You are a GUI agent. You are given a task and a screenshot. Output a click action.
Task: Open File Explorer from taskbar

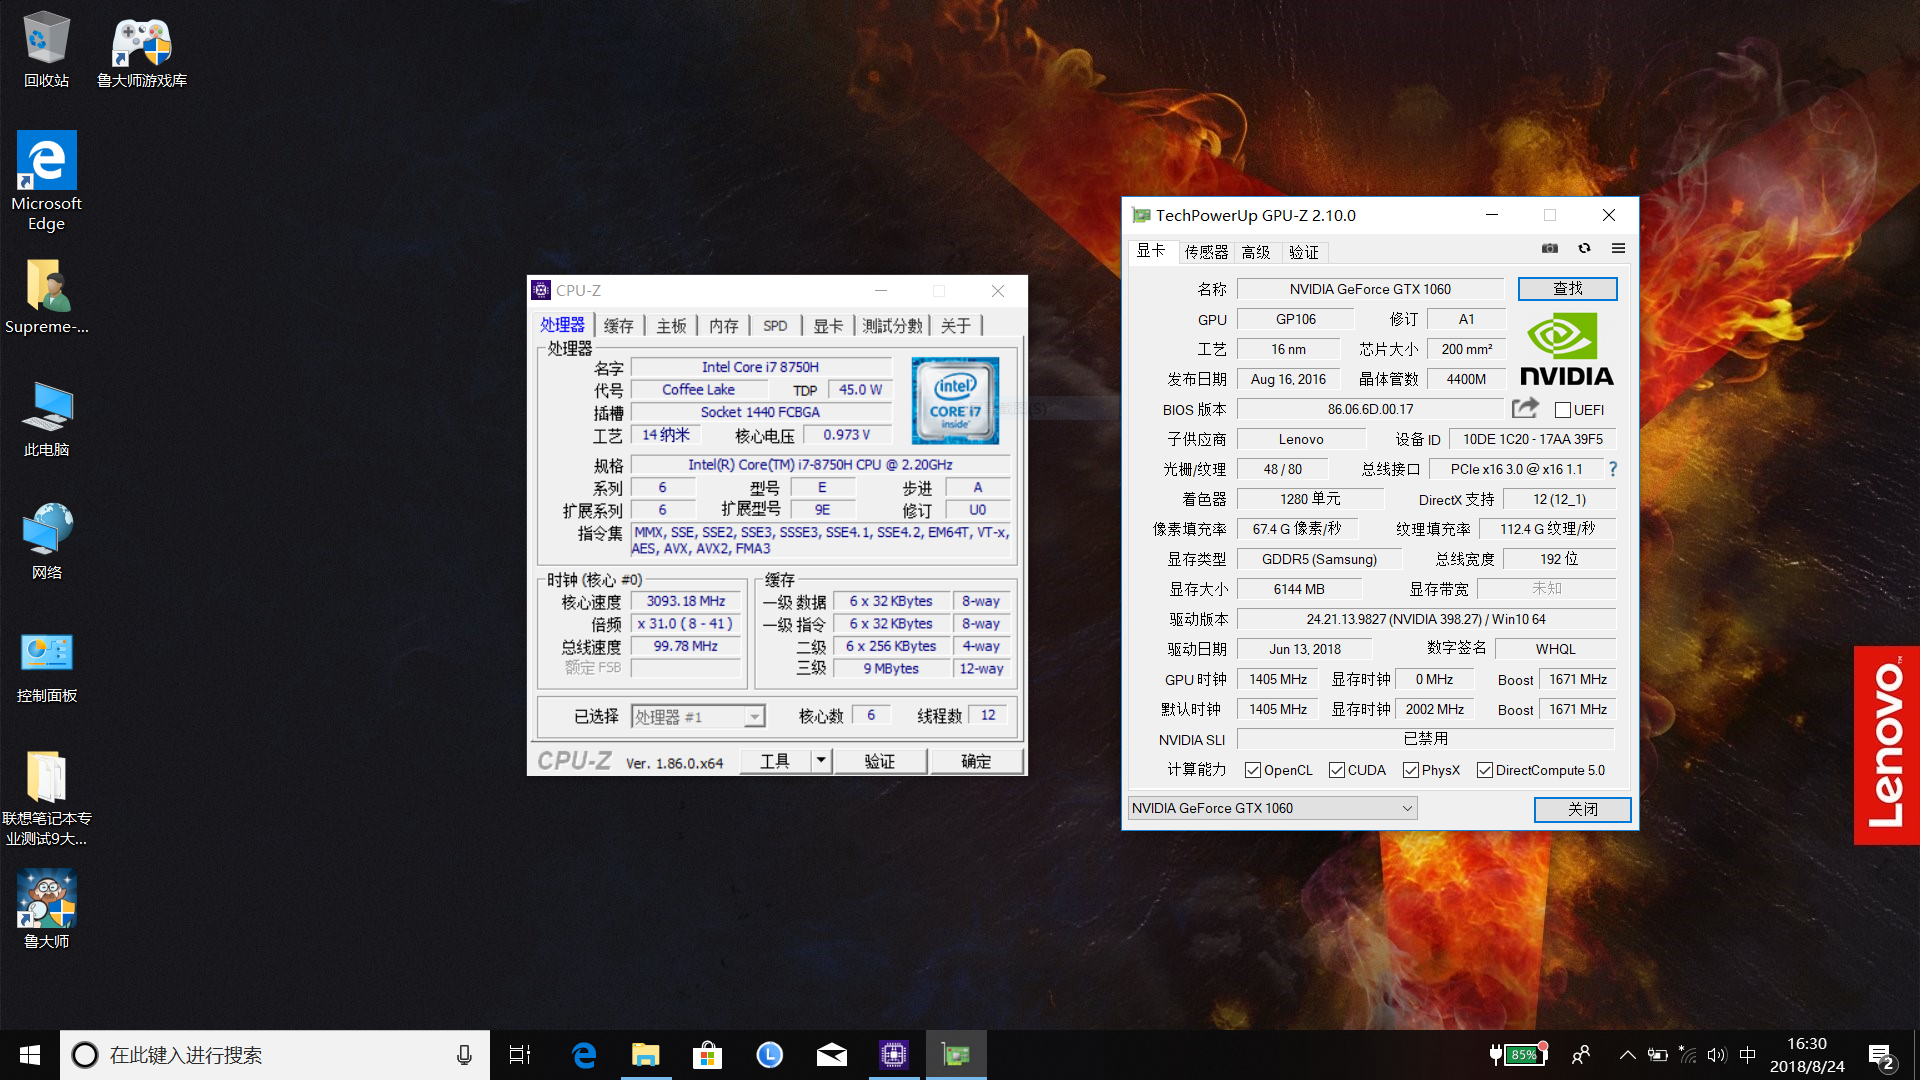pos(646,1055)
